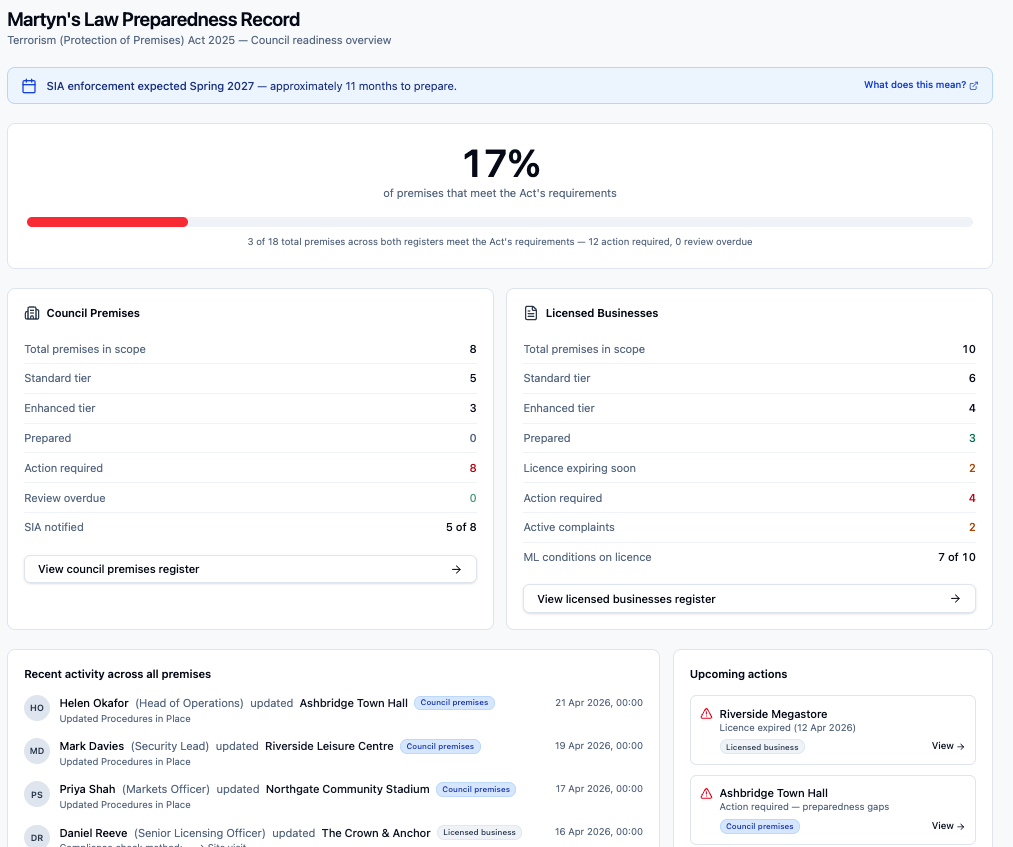Screen dimensions: 1013x847
Task: Click the Licensed business tag beside The Crown & Anchor
Action: click(x=479, y=832)
